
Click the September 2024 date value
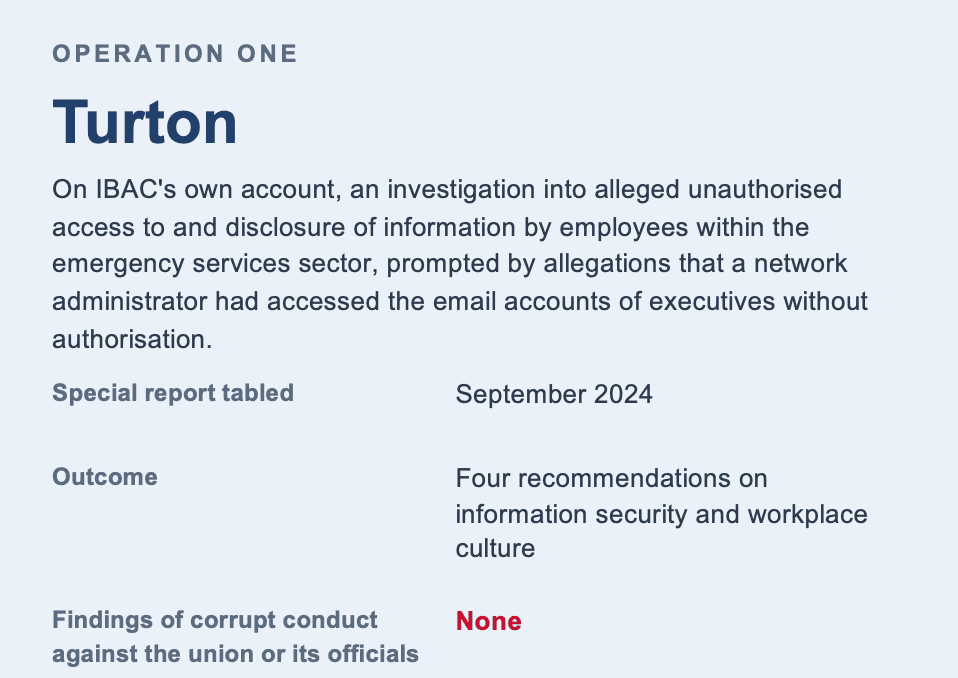point(554,395)
